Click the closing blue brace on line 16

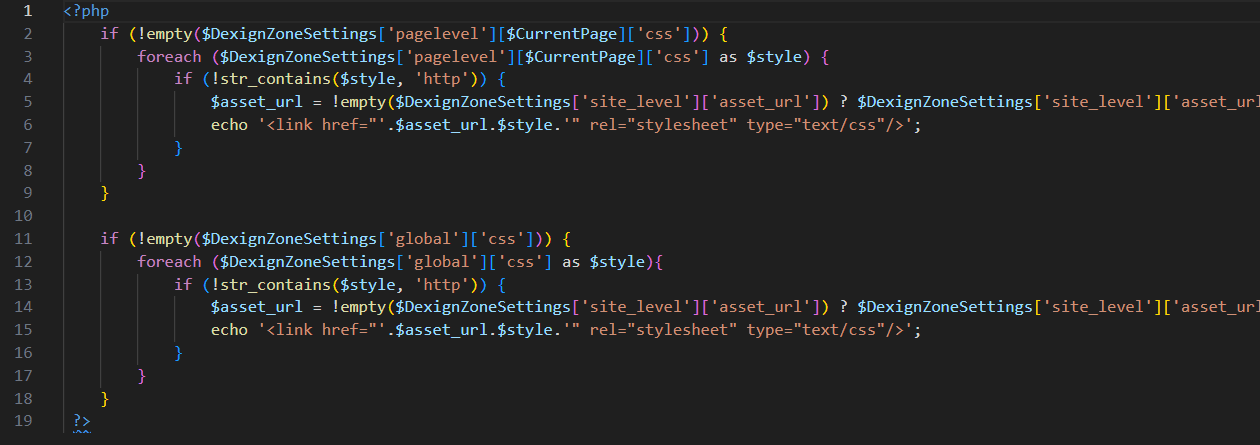pos(179,352)
